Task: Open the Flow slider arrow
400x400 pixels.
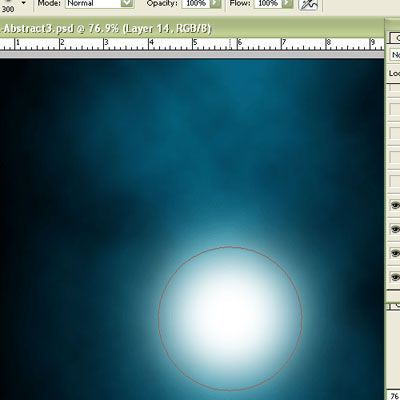Action: point(288,3)
